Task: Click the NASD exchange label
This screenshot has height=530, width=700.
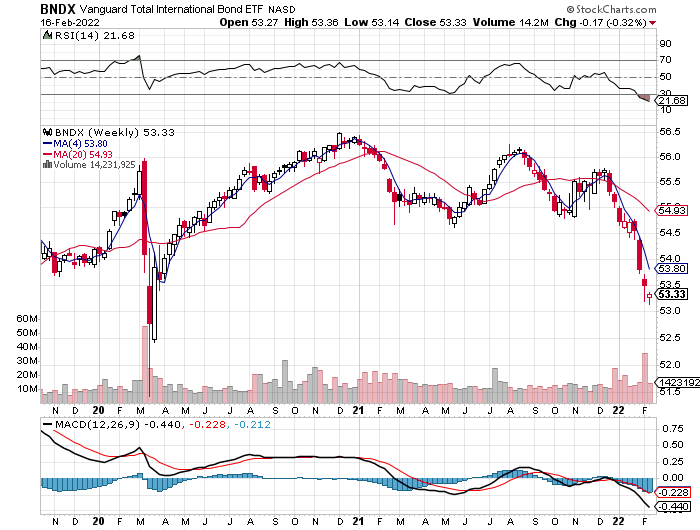Action: (x=282, y=9)
